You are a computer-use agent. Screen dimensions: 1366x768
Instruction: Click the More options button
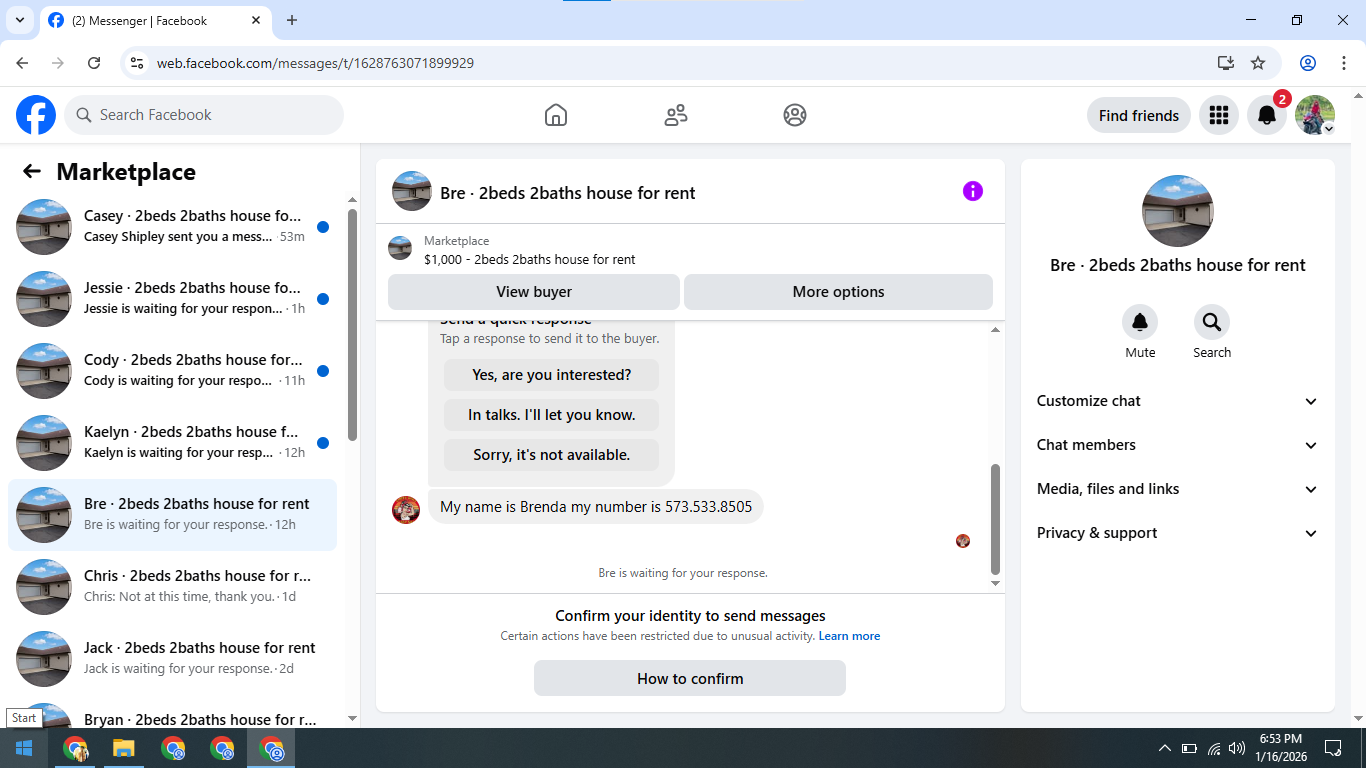pyautogui.click(x=838, y=292)
